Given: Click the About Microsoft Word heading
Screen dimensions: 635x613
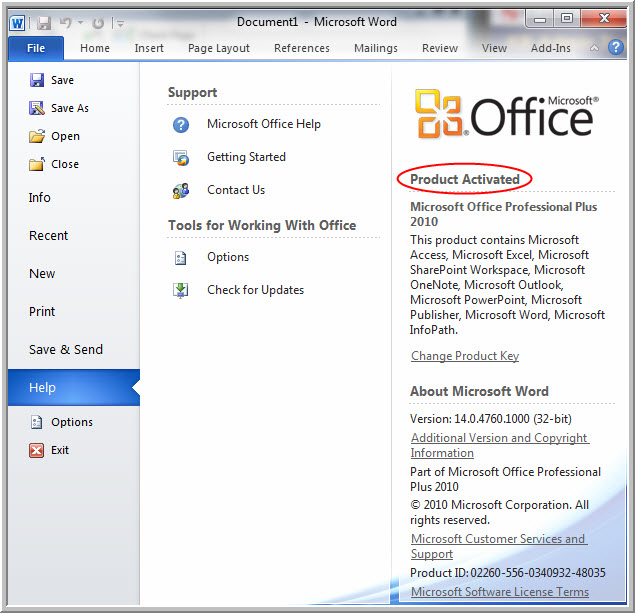Looking at the screenshot, I should click(x=479, y=391).
